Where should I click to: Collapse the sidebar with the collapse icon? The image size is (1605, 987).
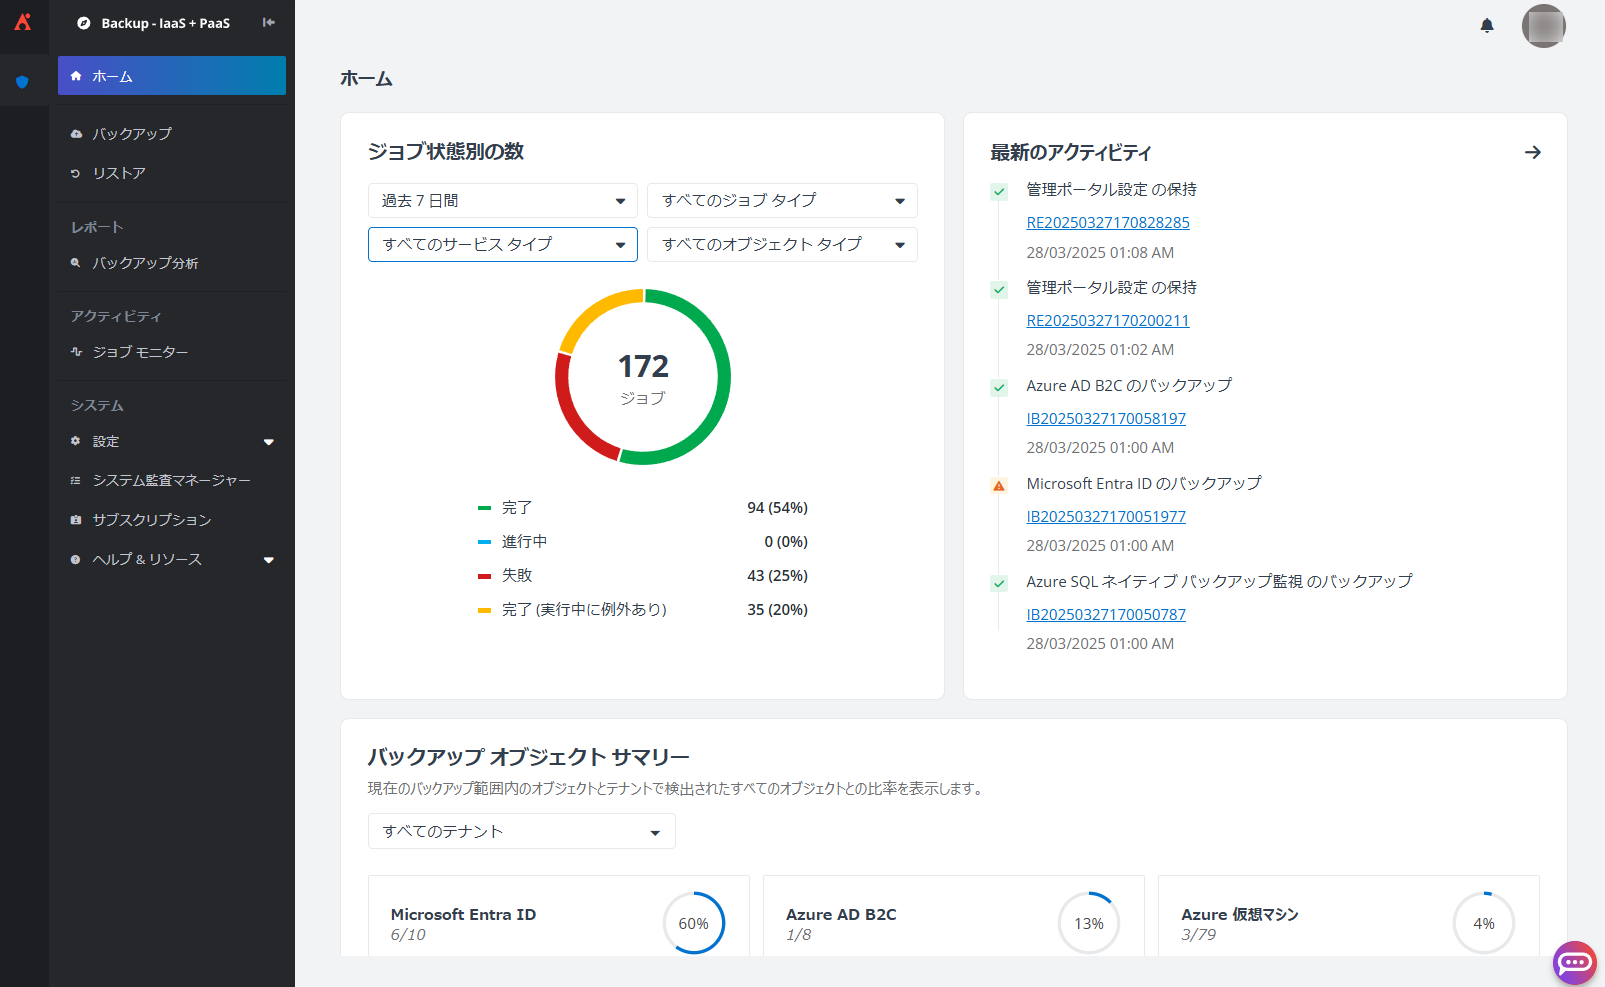269,22
